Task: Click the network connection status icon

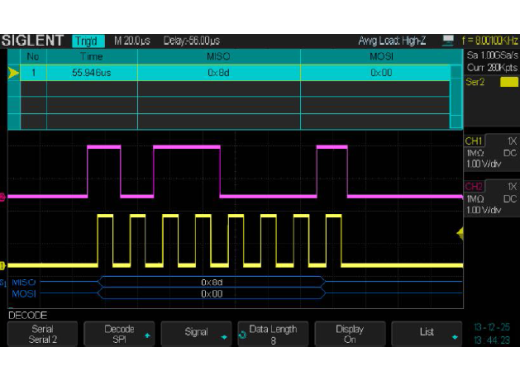Action: coord(448,41)
